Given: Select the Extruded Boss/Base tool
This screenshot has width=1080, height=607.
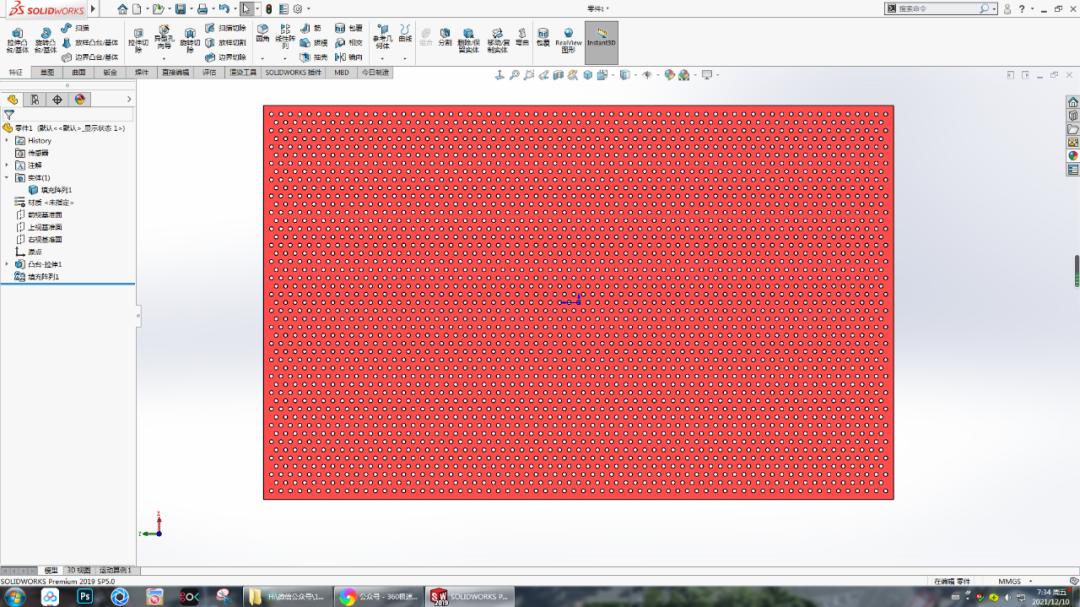Looking at the screenshot, I should pos(17,38).
